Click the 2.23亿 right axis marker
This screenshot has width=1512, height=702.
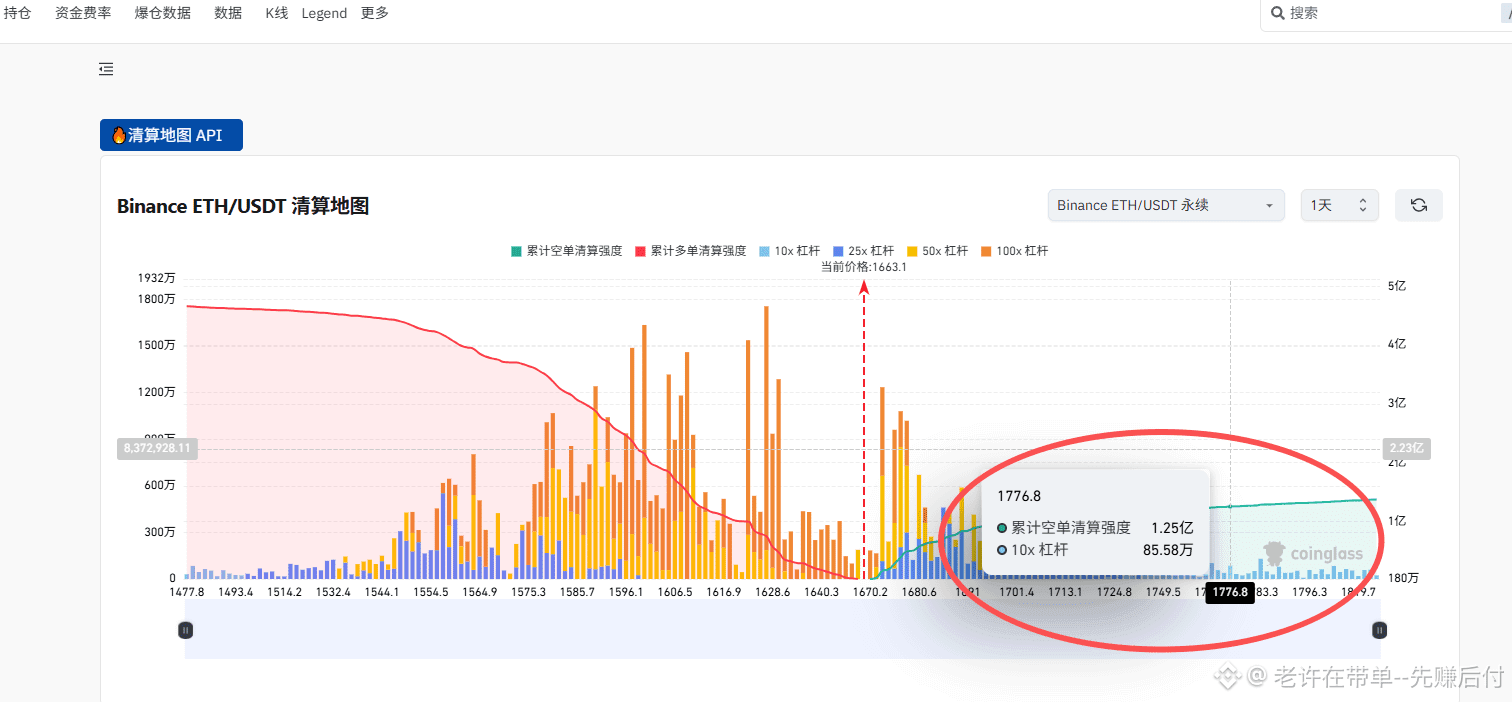[x=1406, y=448]
